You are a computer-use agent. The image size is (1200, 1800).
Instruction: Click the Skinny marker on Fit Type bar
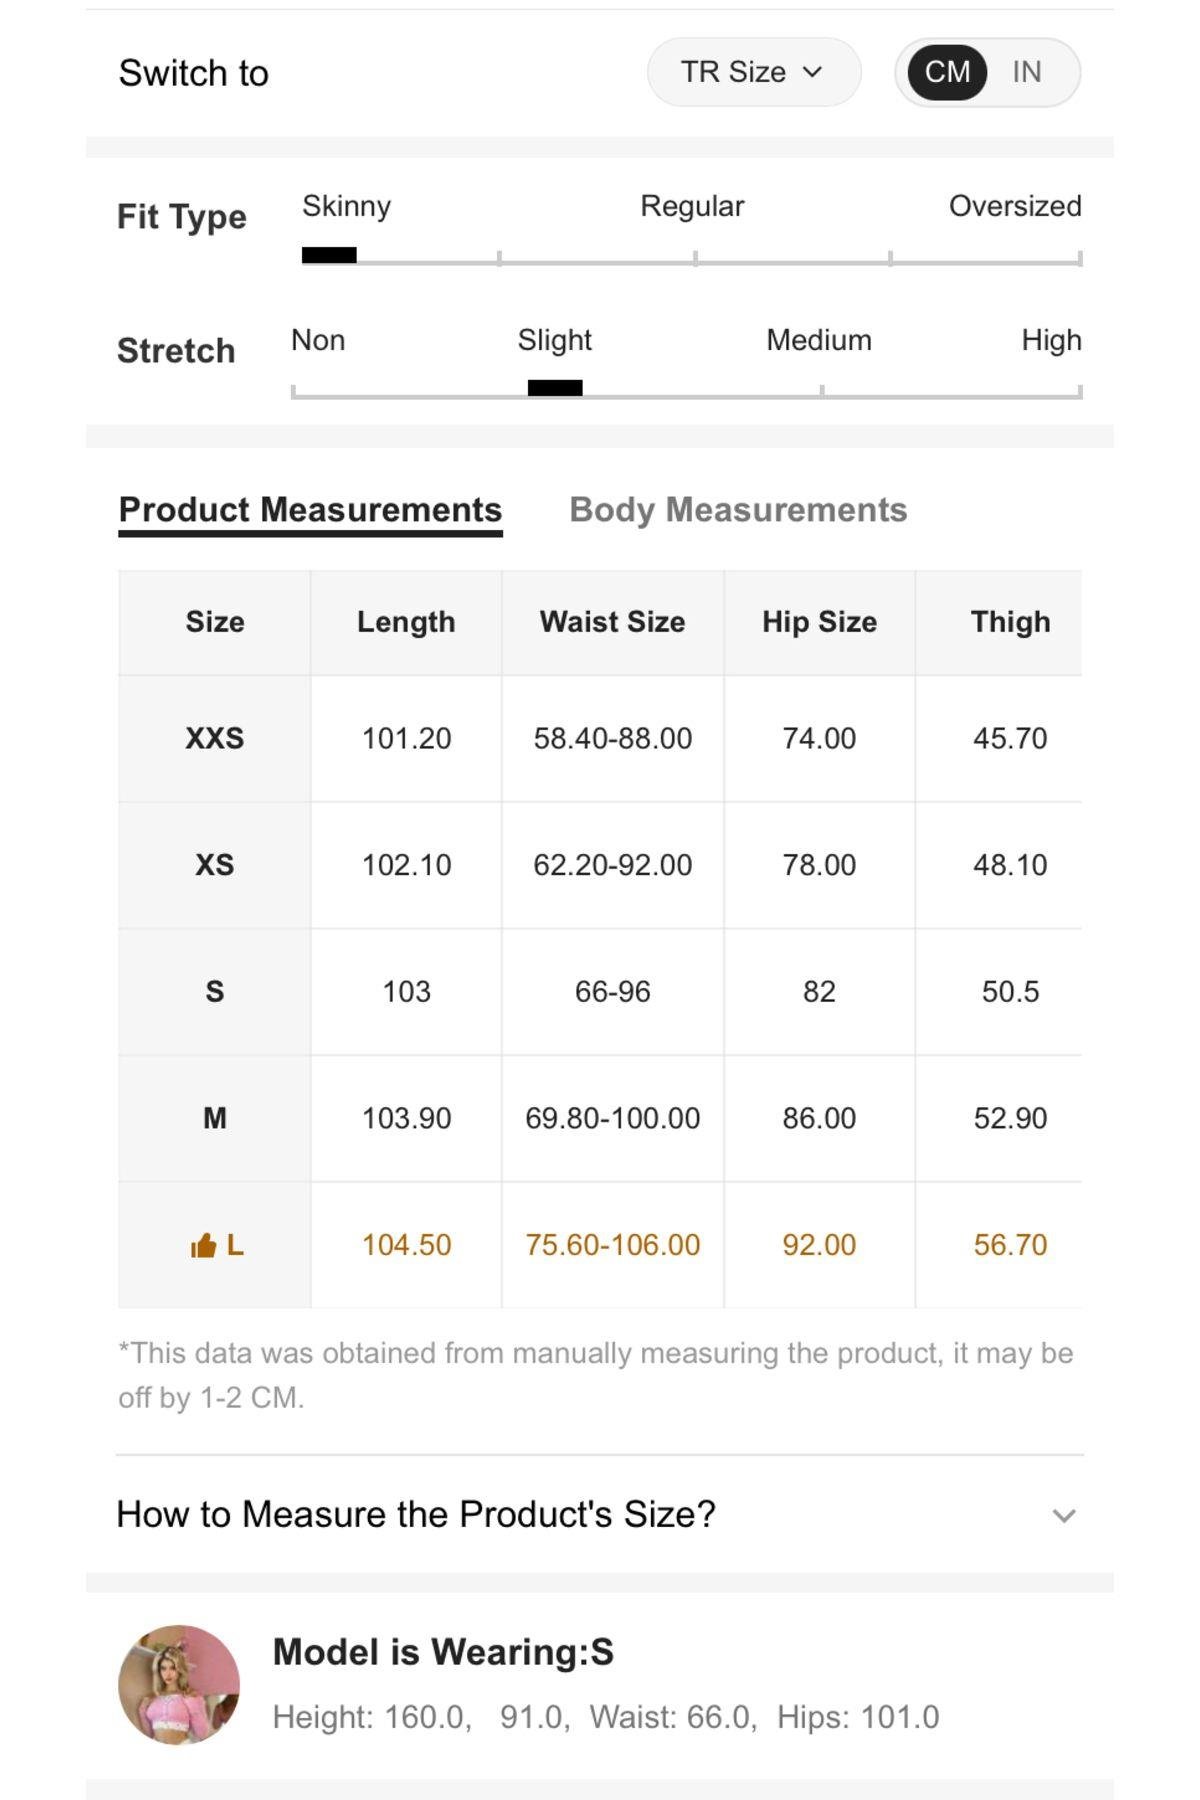click(x=329, y=255)
